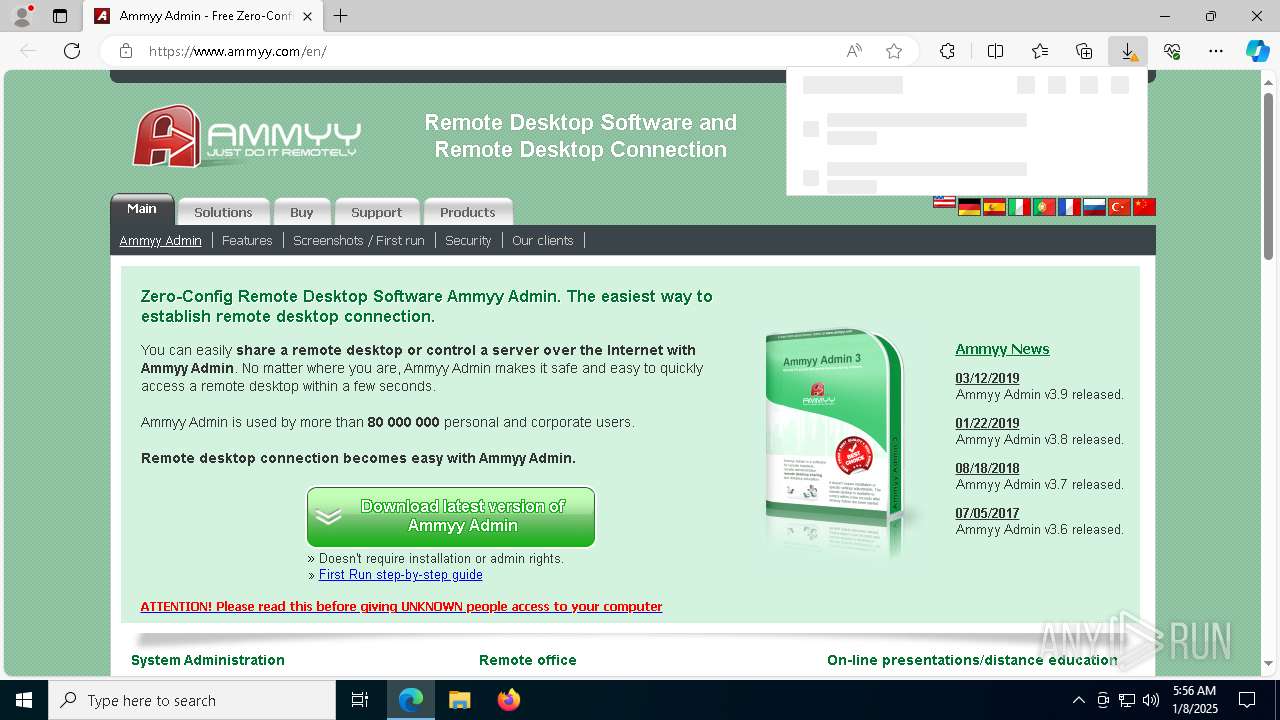1280x720 pixels.
Task: Open Favorites list icon
Action: (1040, 51)
